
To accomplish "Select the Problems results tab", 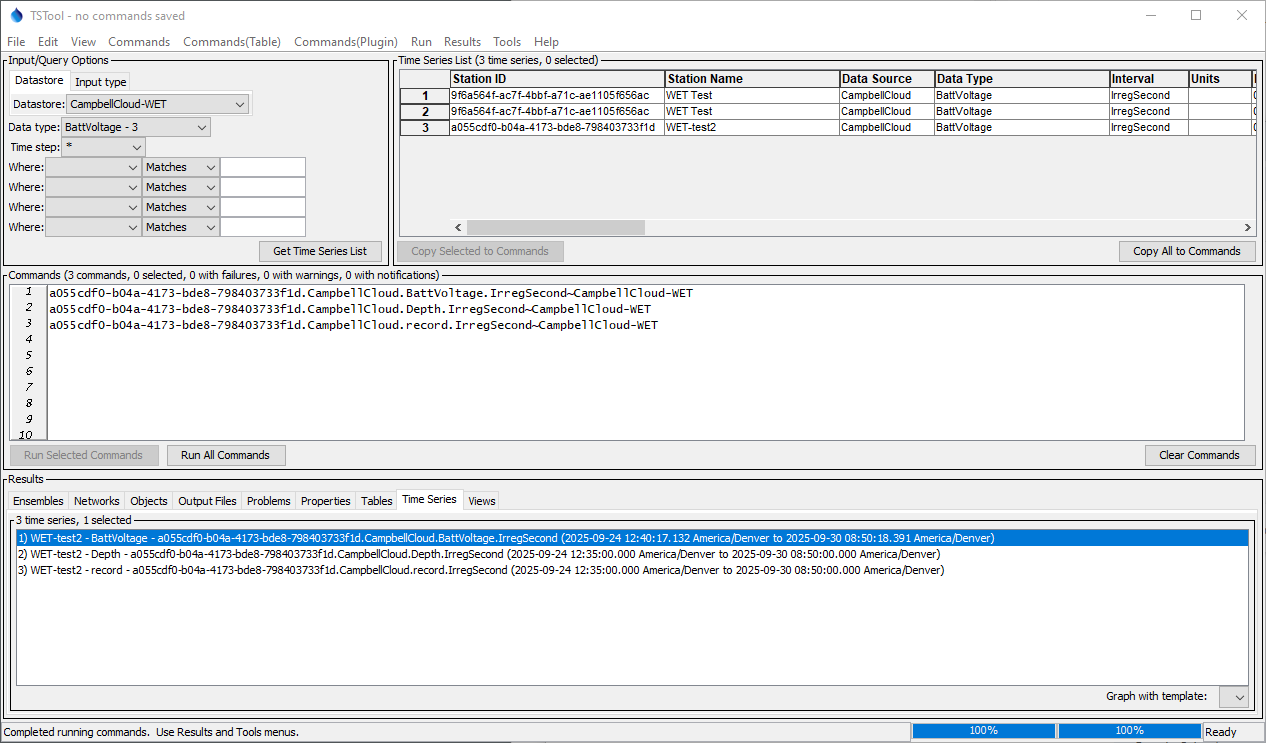I will tap(268, 501).
